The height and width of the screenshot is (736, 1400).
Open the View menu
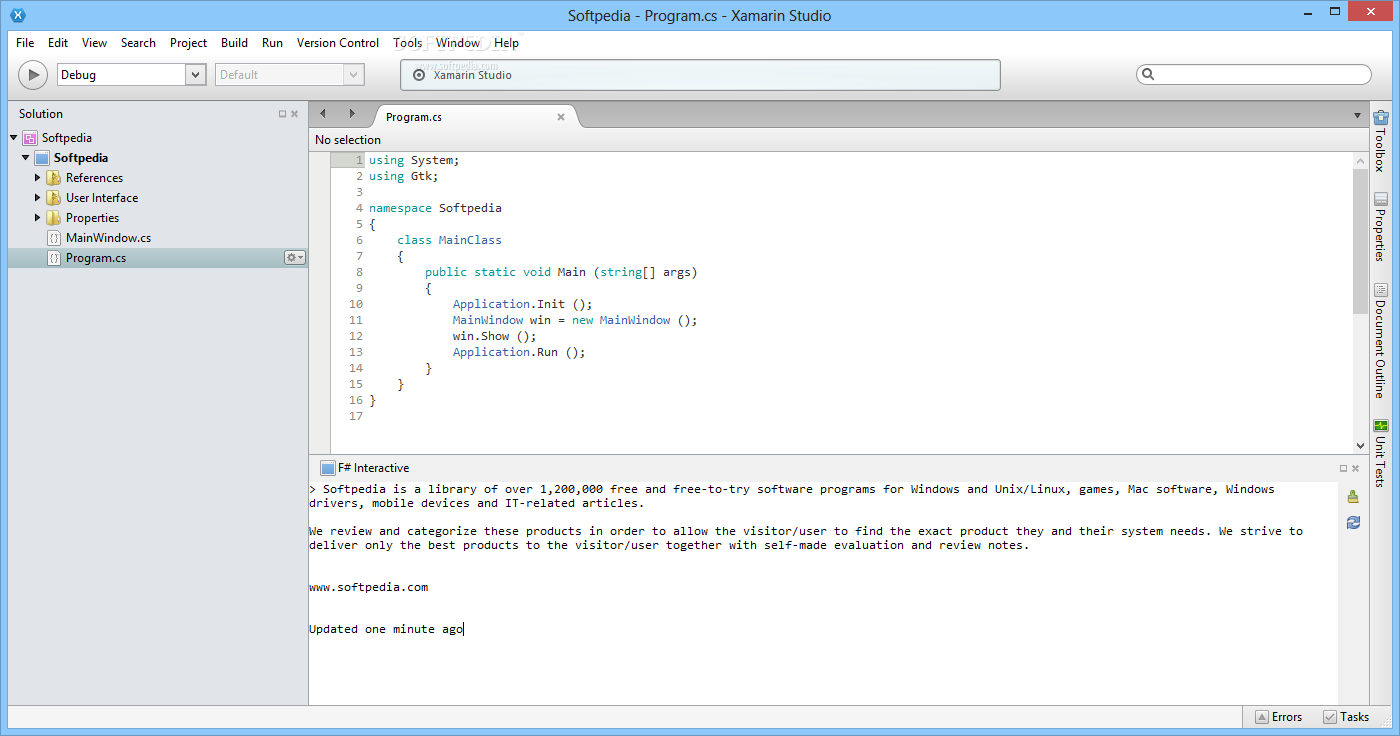pyautogui.click(x=95, y=43)
